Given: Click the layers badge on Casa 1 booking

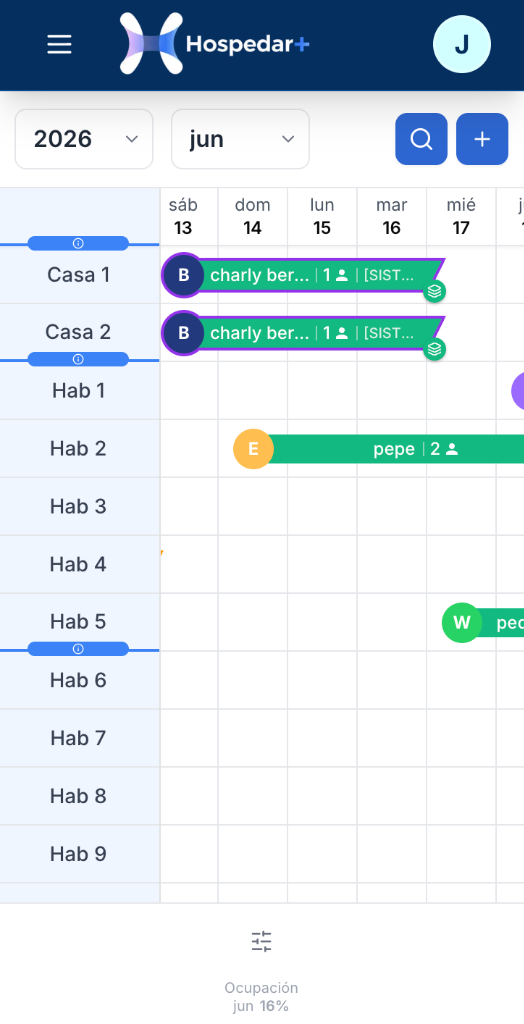Looking at the screenshot, I should click(435, 291).
